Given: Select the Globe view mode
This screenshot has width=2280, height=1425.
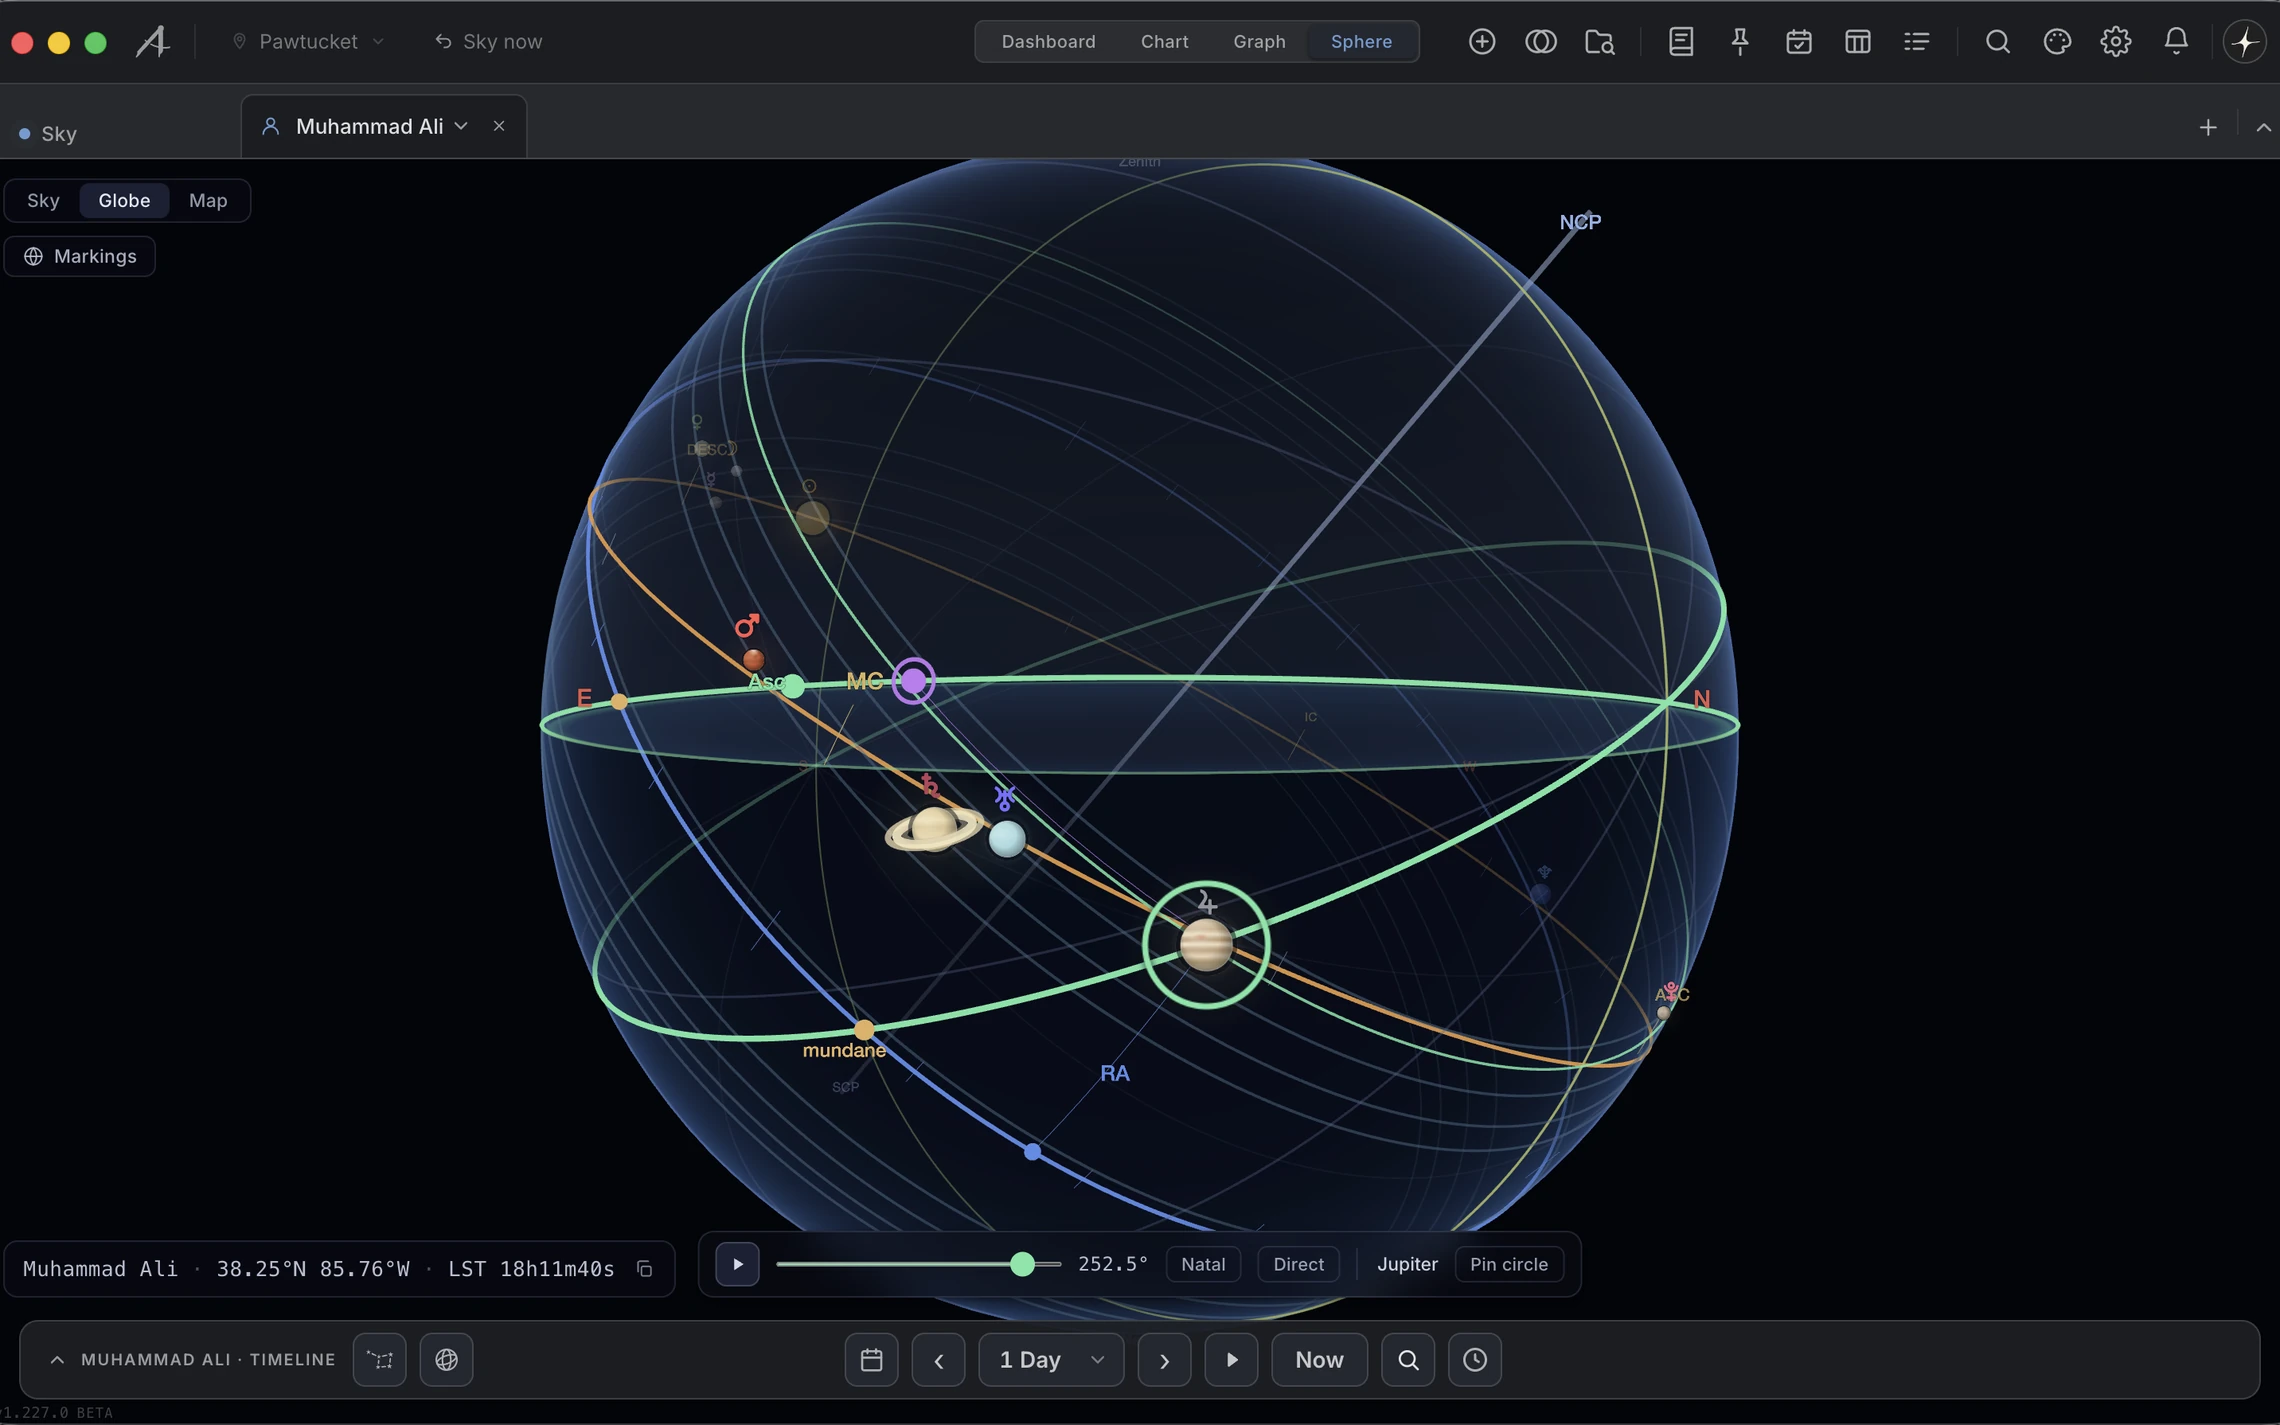Looking at the screenshot, I should 124,200.
